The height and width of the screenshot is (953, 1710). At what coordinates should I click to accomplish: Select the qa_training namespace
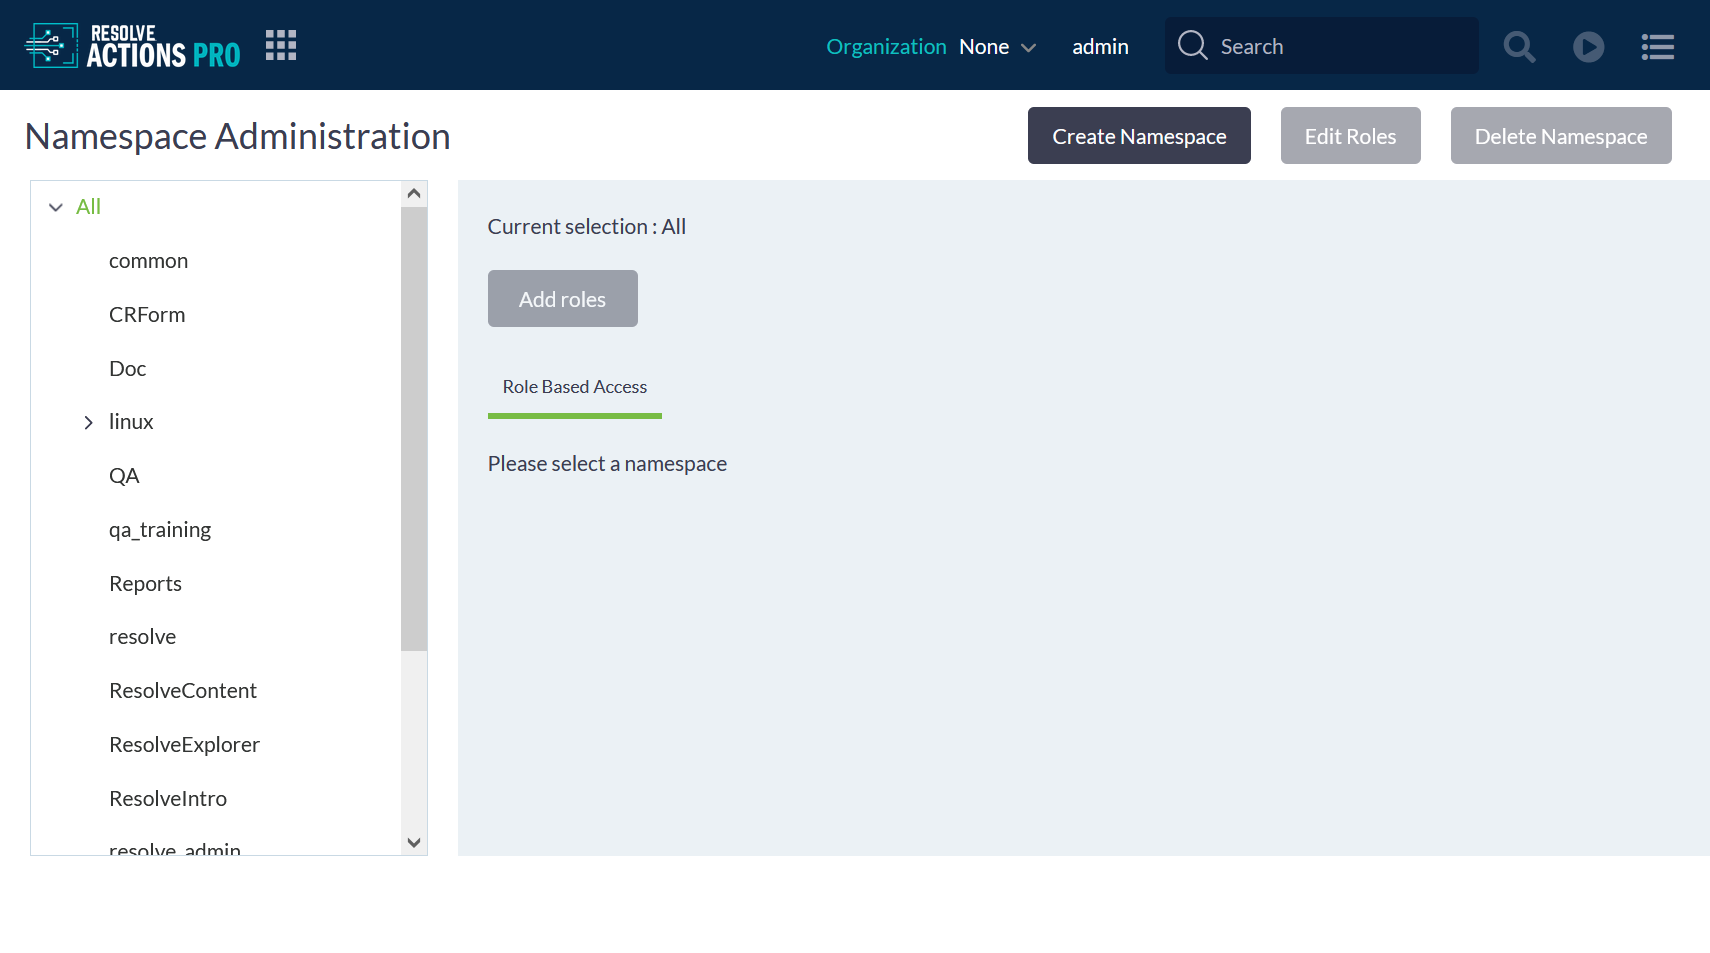160,530
